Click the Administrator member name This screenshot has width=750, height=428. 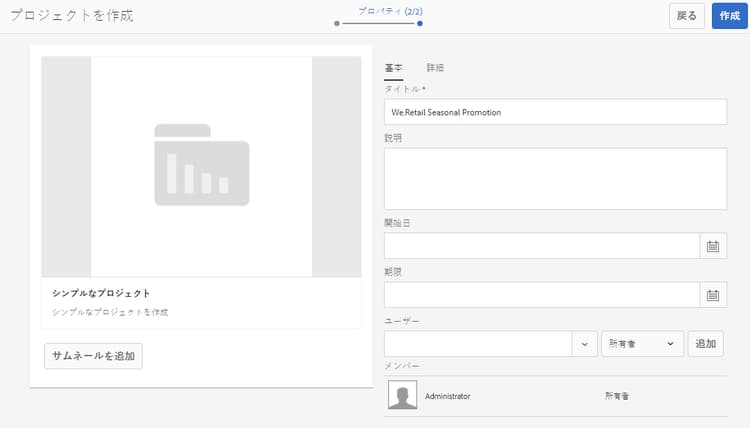448,396
